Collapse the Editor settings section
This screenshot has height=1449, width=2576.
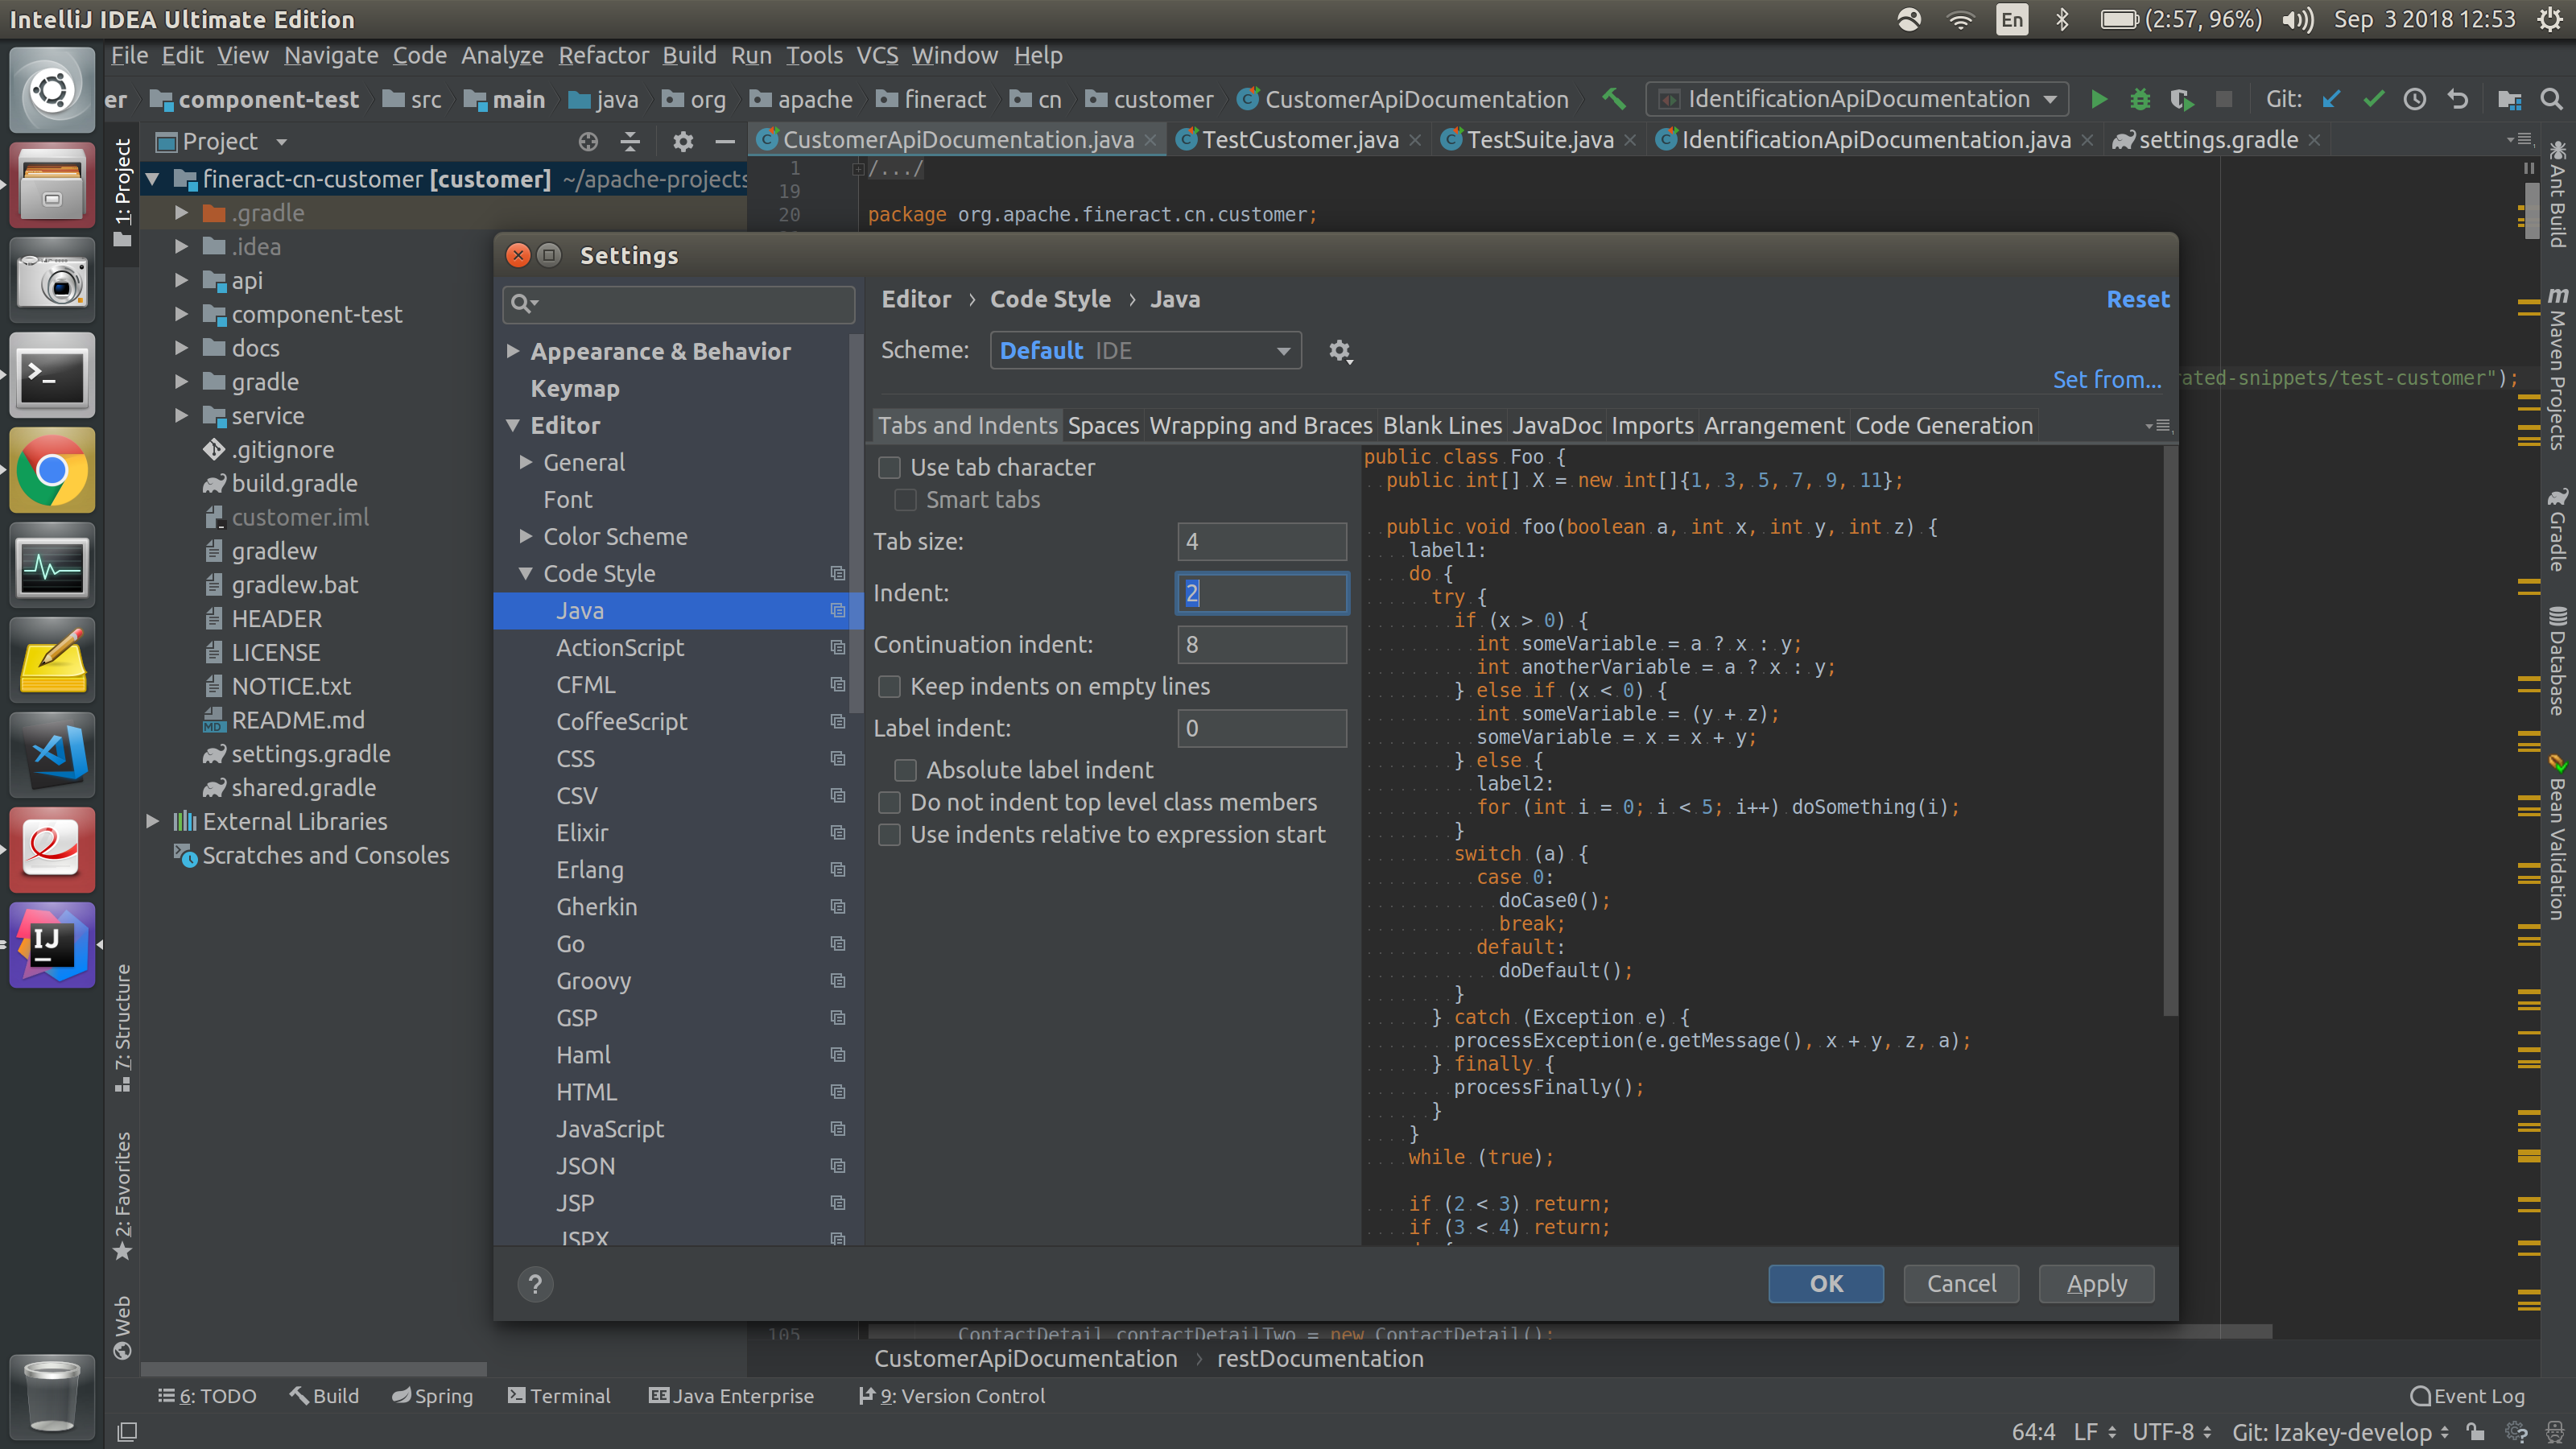[513, 426]
